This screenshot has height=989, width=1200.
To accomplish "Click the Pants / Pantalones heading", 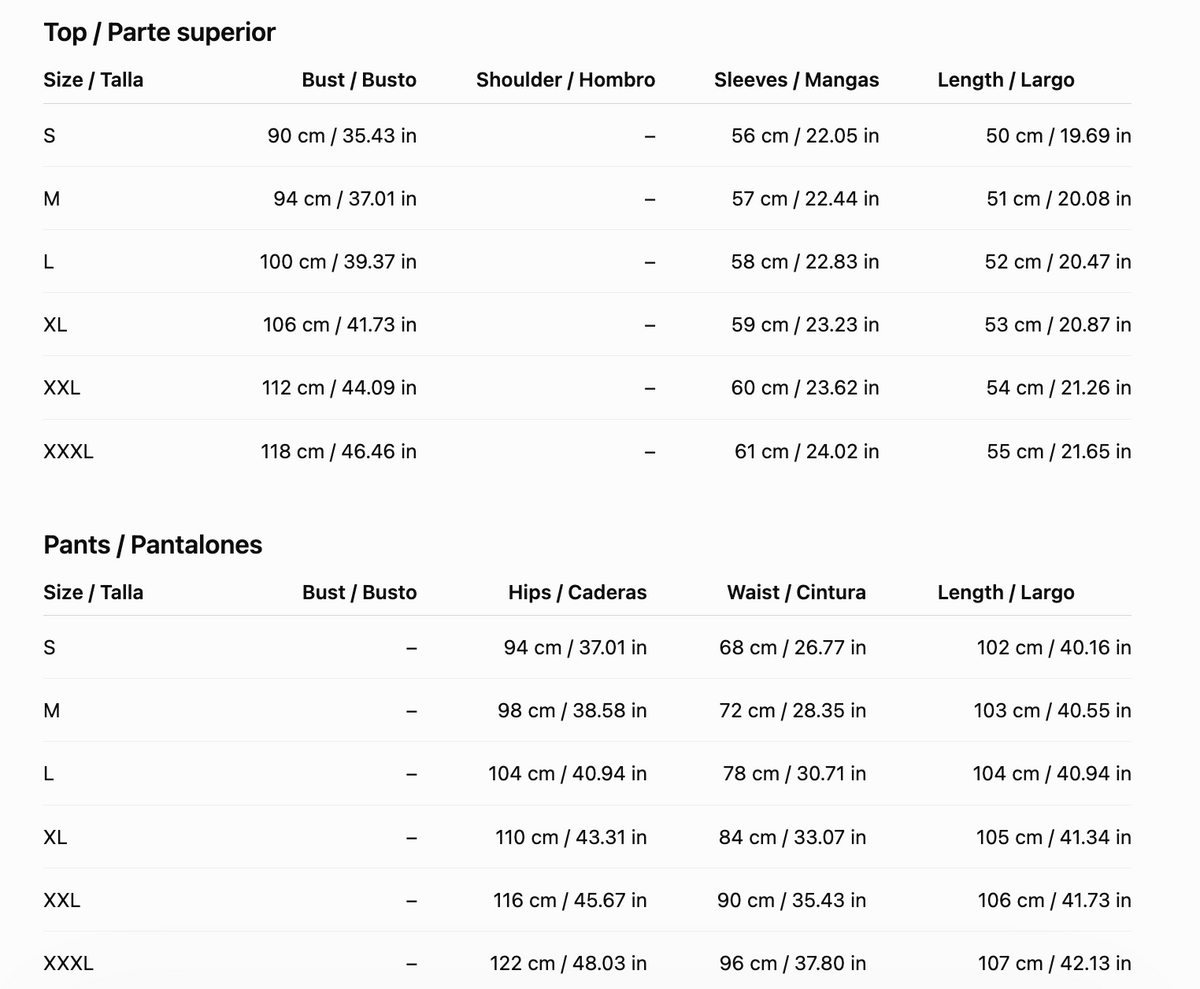I will (x=153, y=545).
